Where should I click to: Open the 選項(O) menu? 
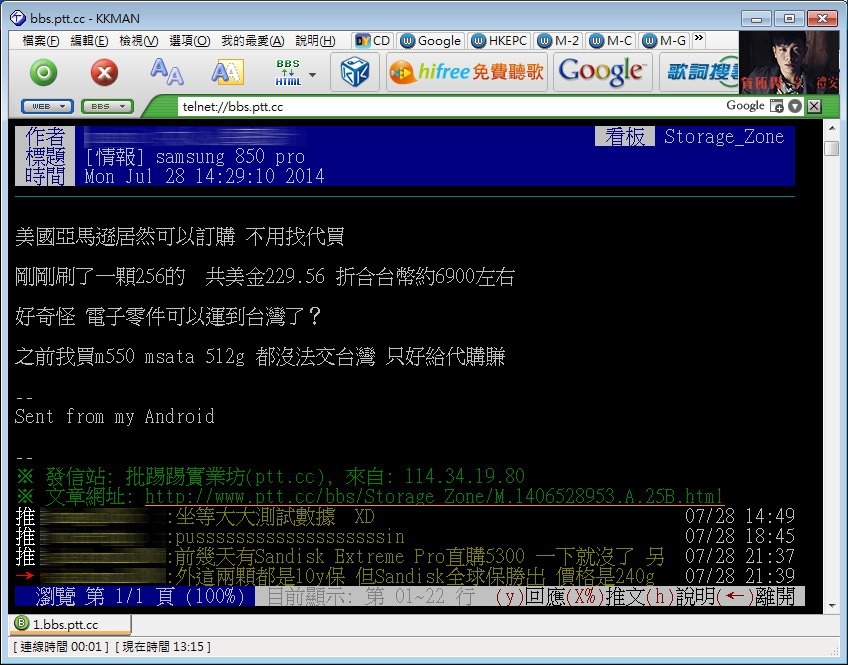[x=189, y=41]
